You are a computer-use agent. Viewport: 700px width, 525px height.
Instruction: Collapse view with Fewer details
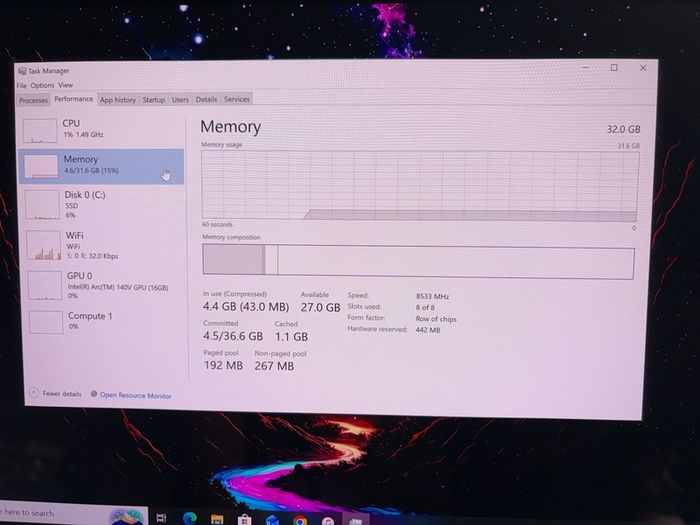(x=55, y=393)
